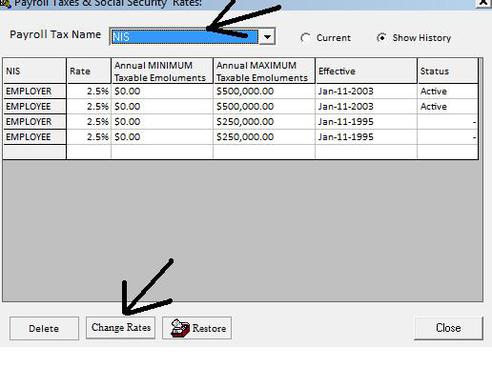
Task: Click the 2.5% rate in the first EMPLOYER row
Action: click(x=89, y=91)
